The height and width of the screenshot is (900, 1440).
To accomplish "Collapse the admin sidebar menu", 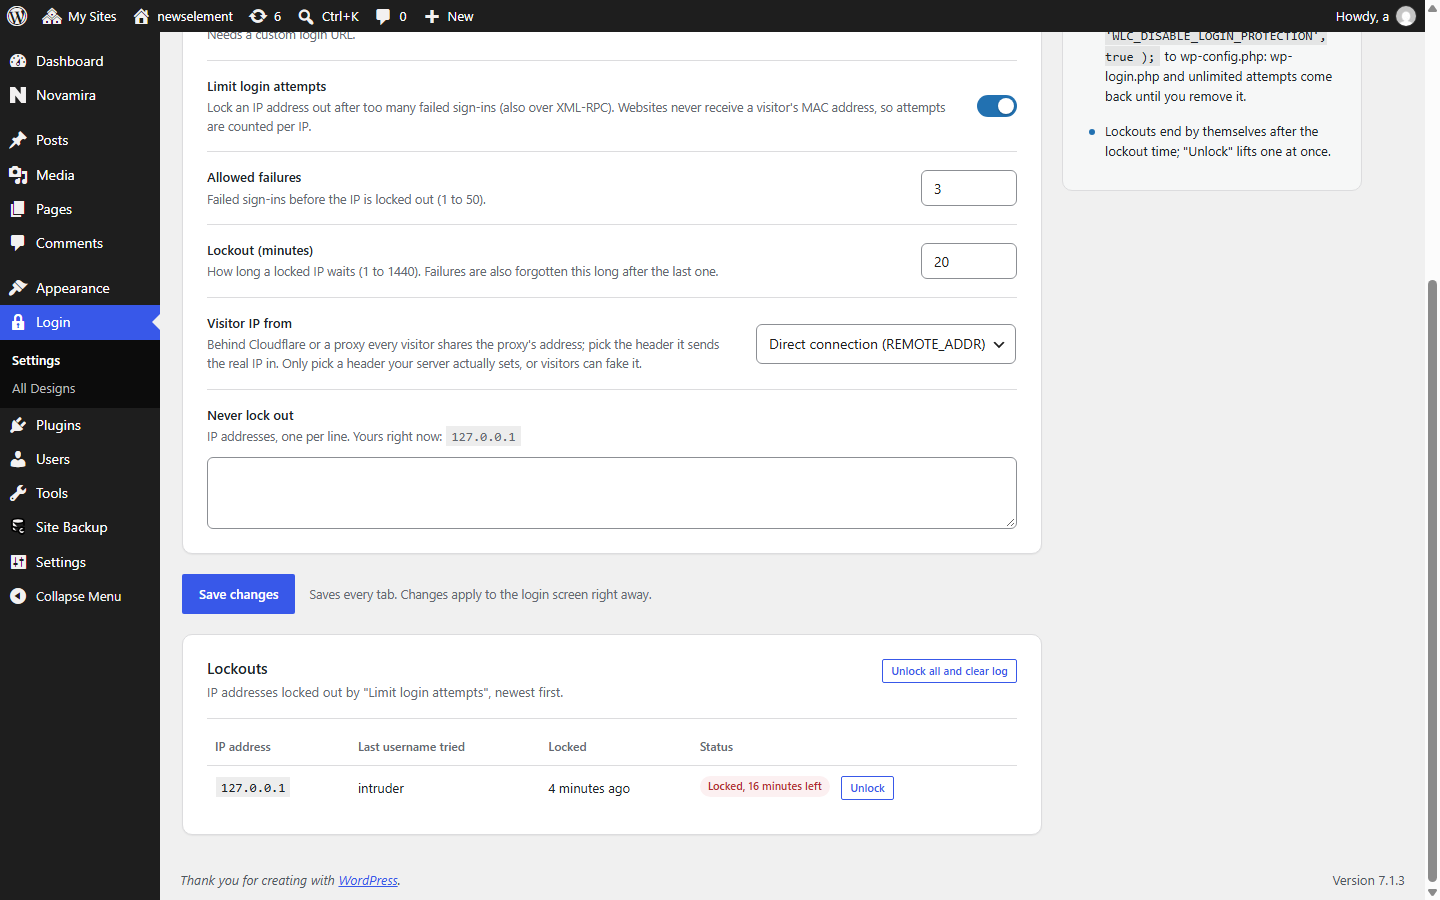I will coord(80,596).
